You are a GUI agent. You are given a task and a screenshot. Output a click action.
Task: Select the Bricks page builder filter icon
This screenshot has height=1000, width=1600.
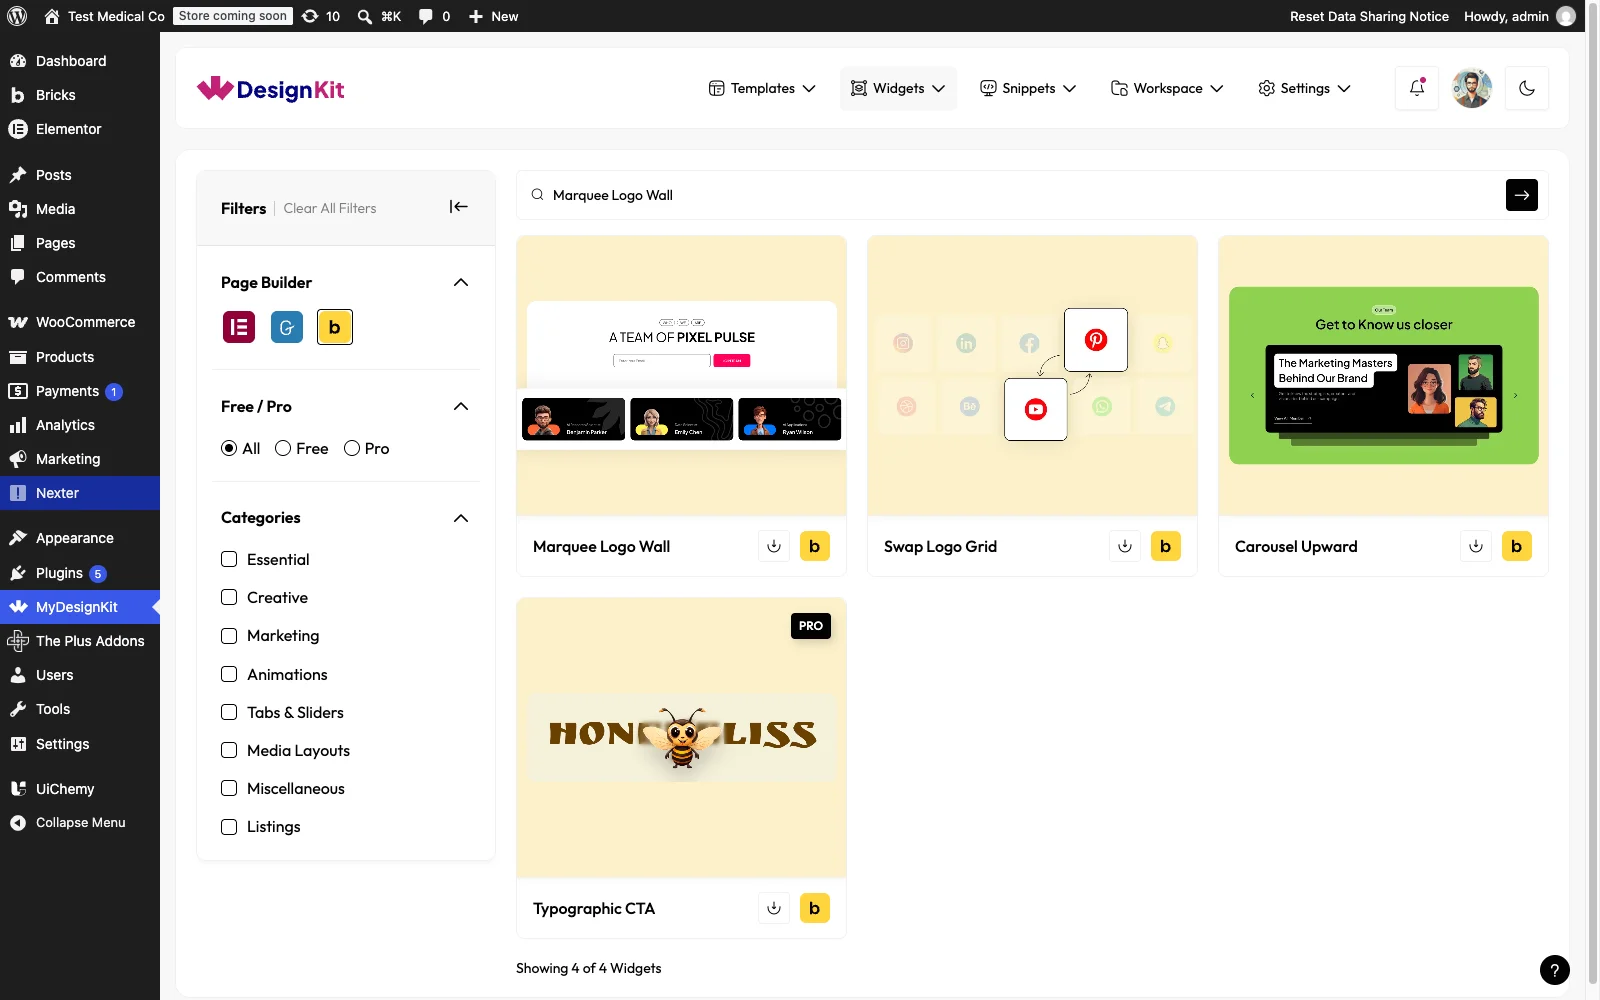tap(335, 327)
